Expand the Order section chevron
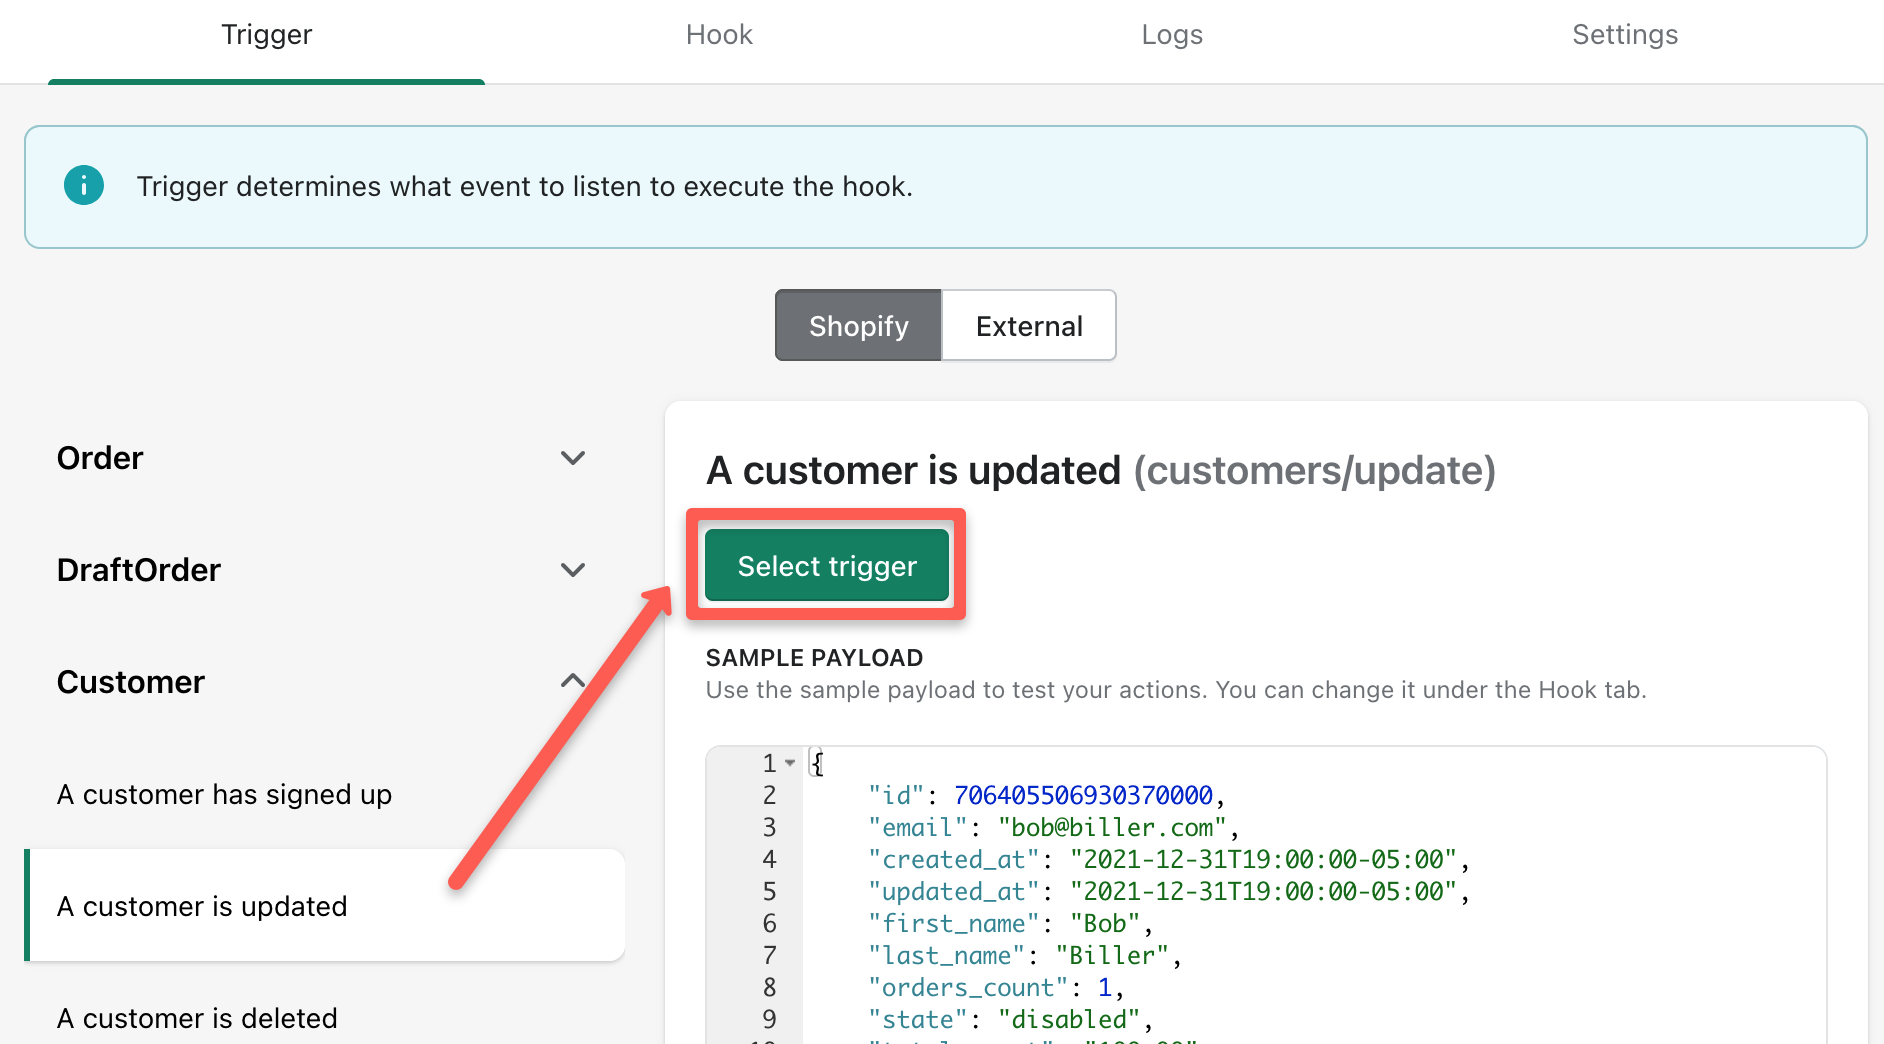 tap(573, 458)
